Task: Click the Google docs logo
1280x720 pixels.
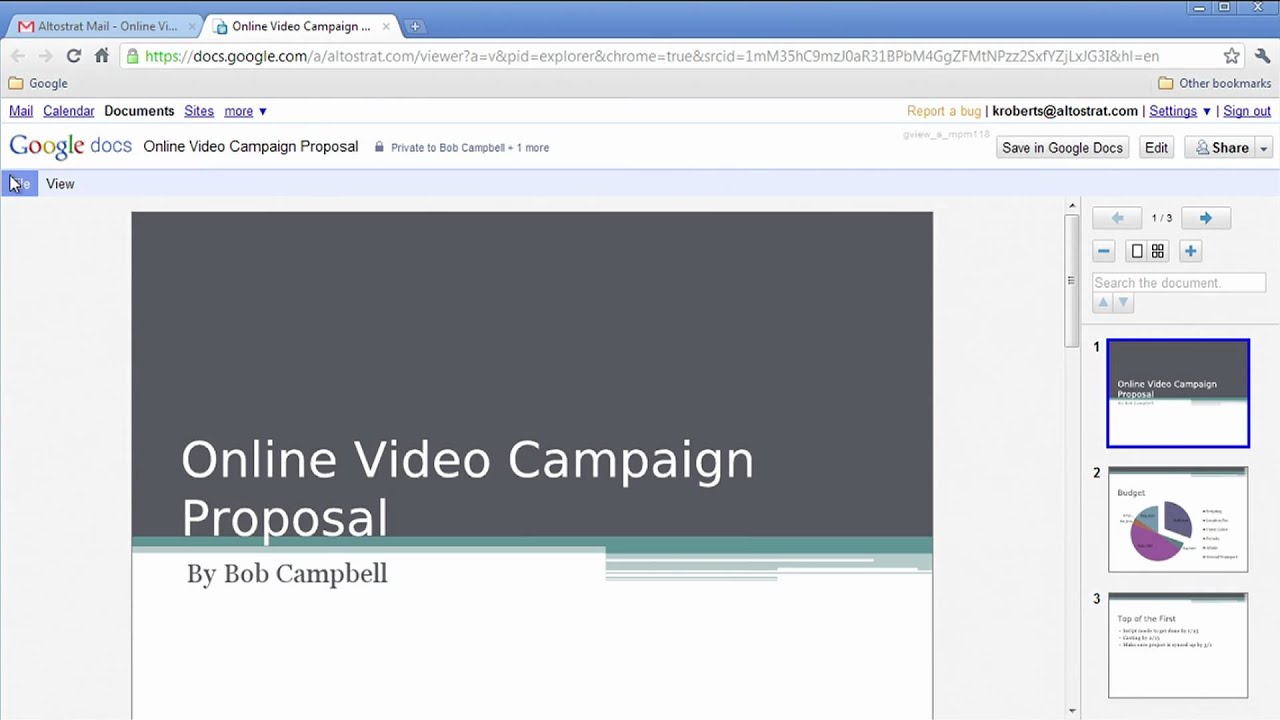Action: [70, 146]
